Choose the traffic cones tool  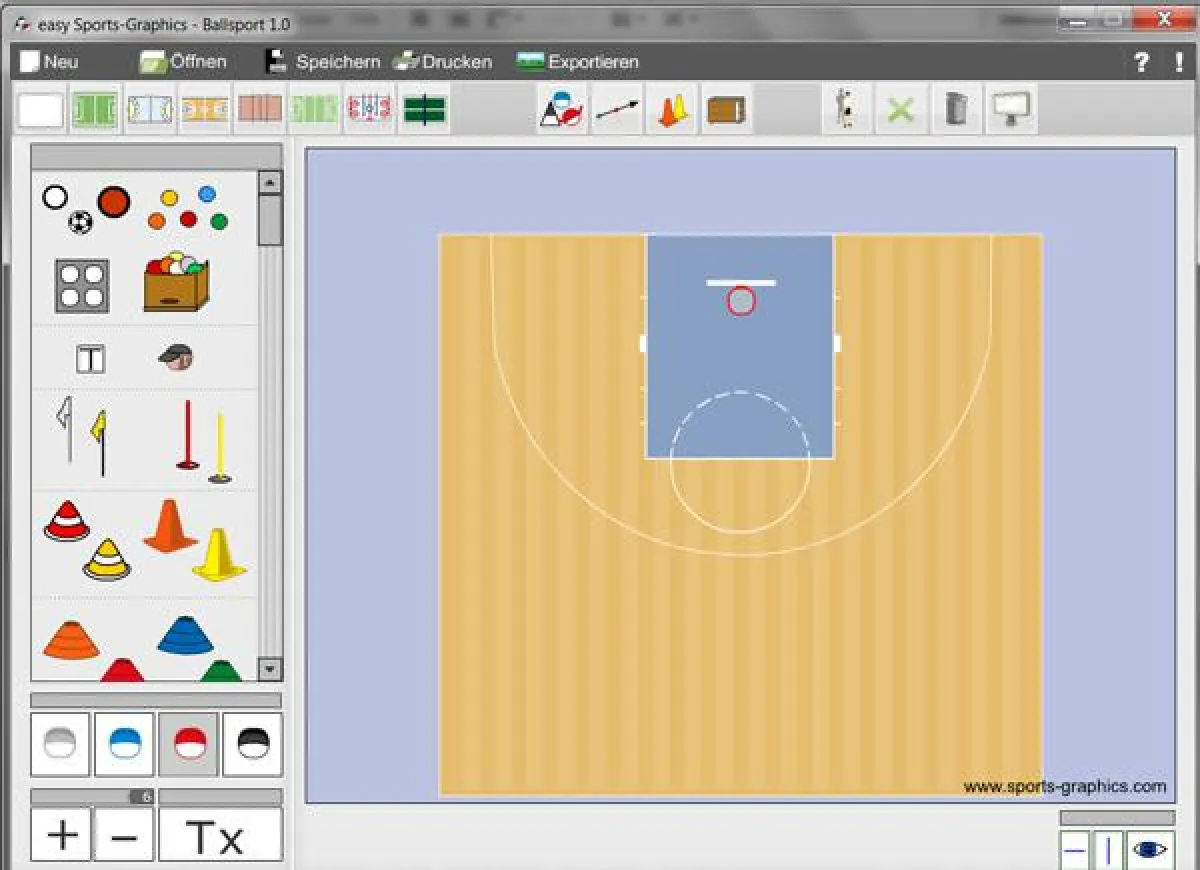click(x=671, y=109)
